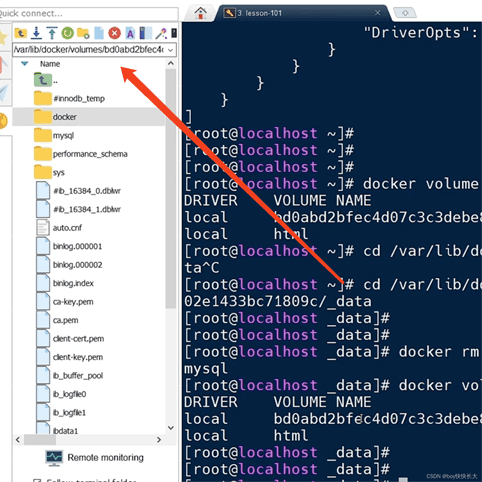Click the Name column header
Image resolution: width=482 pixels, height=482 pixels.
[50, 64]
